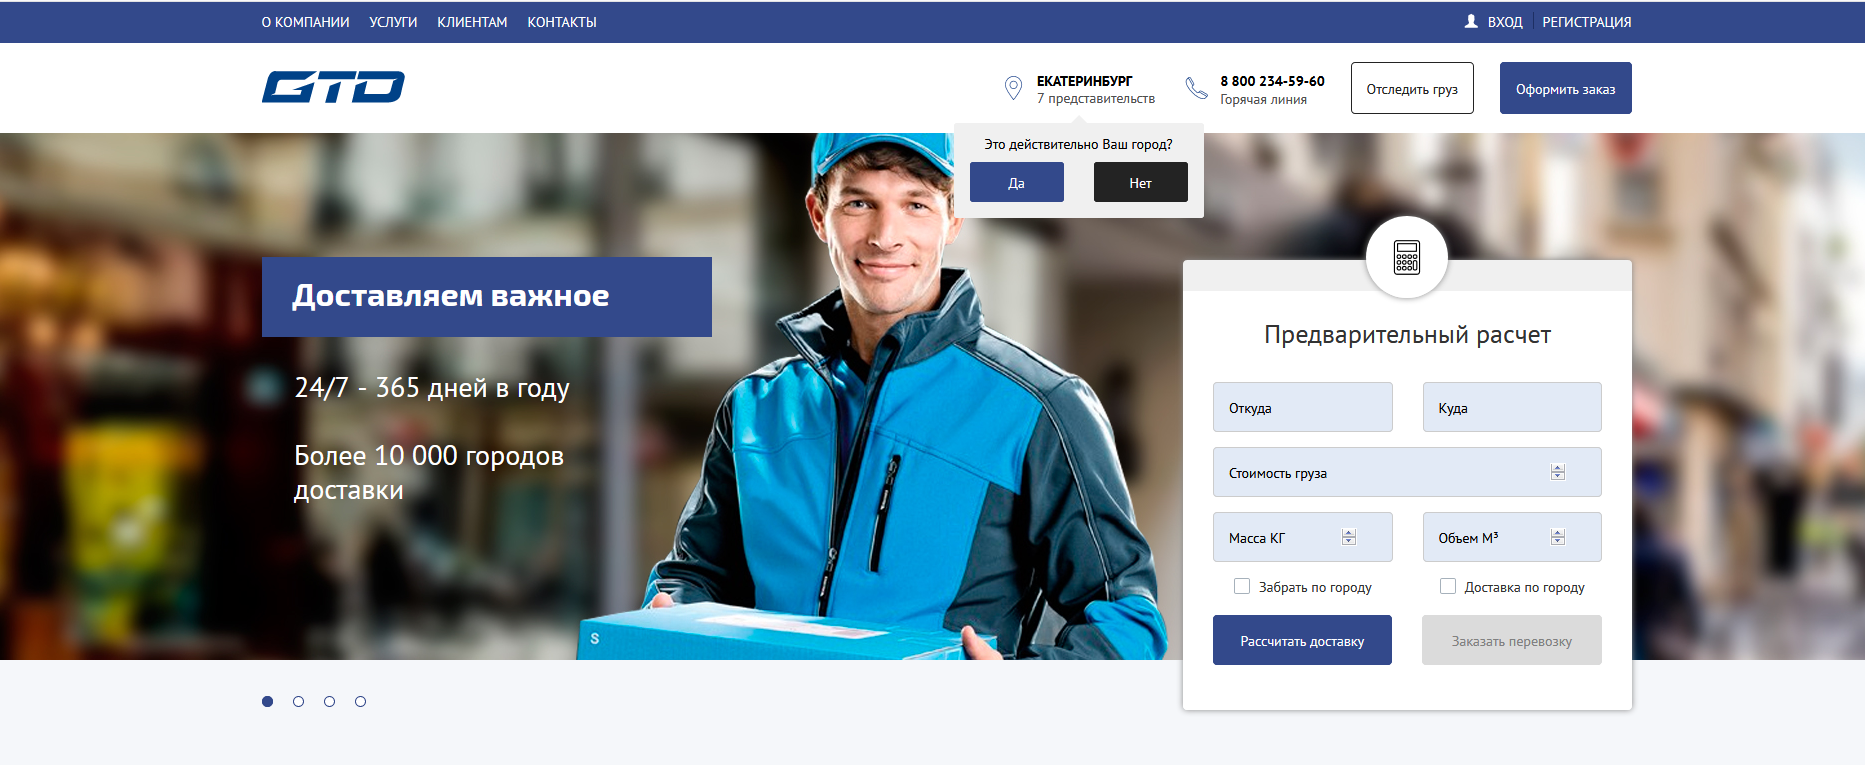The height and width of the screenshot is (765, 1865).
Task: Select the second carousel slide dot
Action: pyautogui.click(x=298, y=701)
